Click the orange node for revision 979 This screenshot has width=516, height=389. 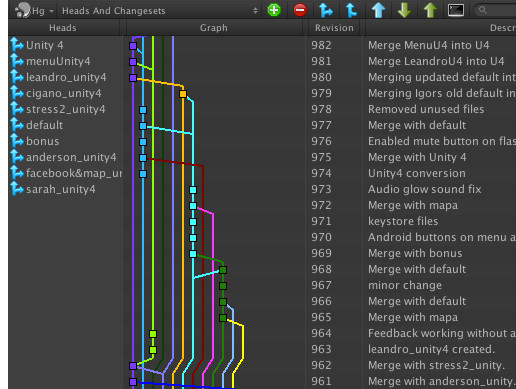[183, 94]
